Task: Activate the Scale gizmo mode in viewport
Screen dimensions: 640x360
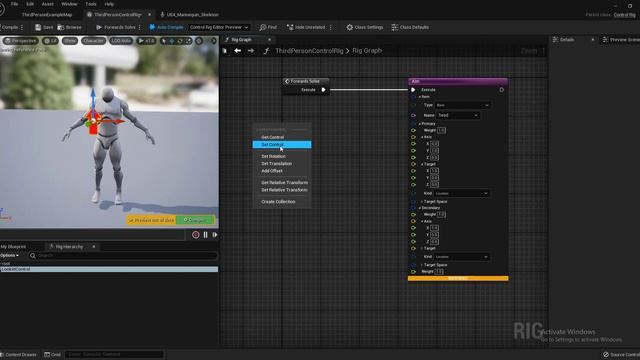Action: click(x=188, y=41)
